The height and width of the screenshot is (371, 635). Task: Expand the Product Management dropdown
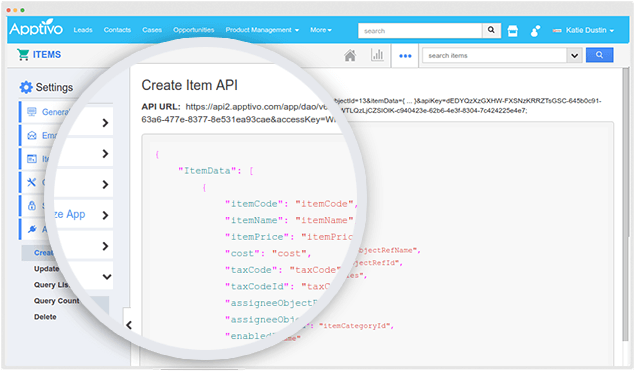coord(262,30)
